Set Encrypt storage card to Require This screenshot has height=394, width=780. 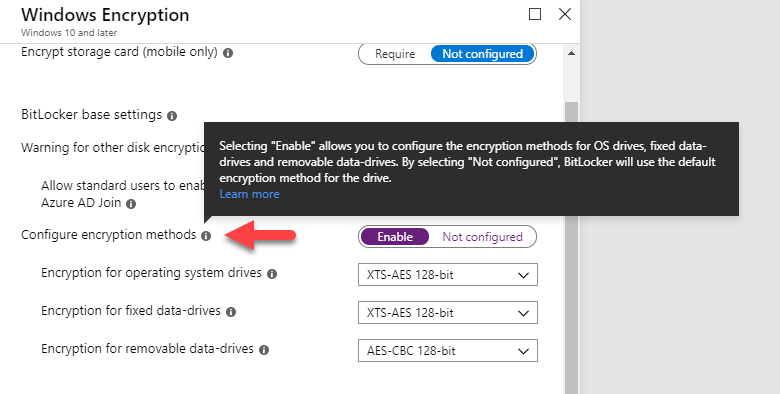pyautogui.click(x=395, y=54)
